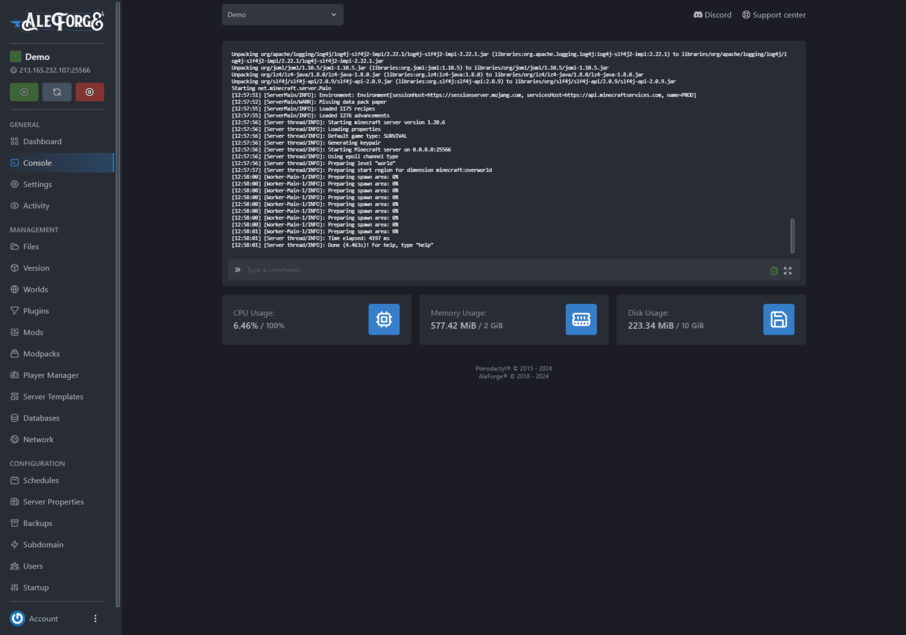Open Server Properties in the sidebar
The width and height of the screenshot is (906, 635).
point(53,502)
